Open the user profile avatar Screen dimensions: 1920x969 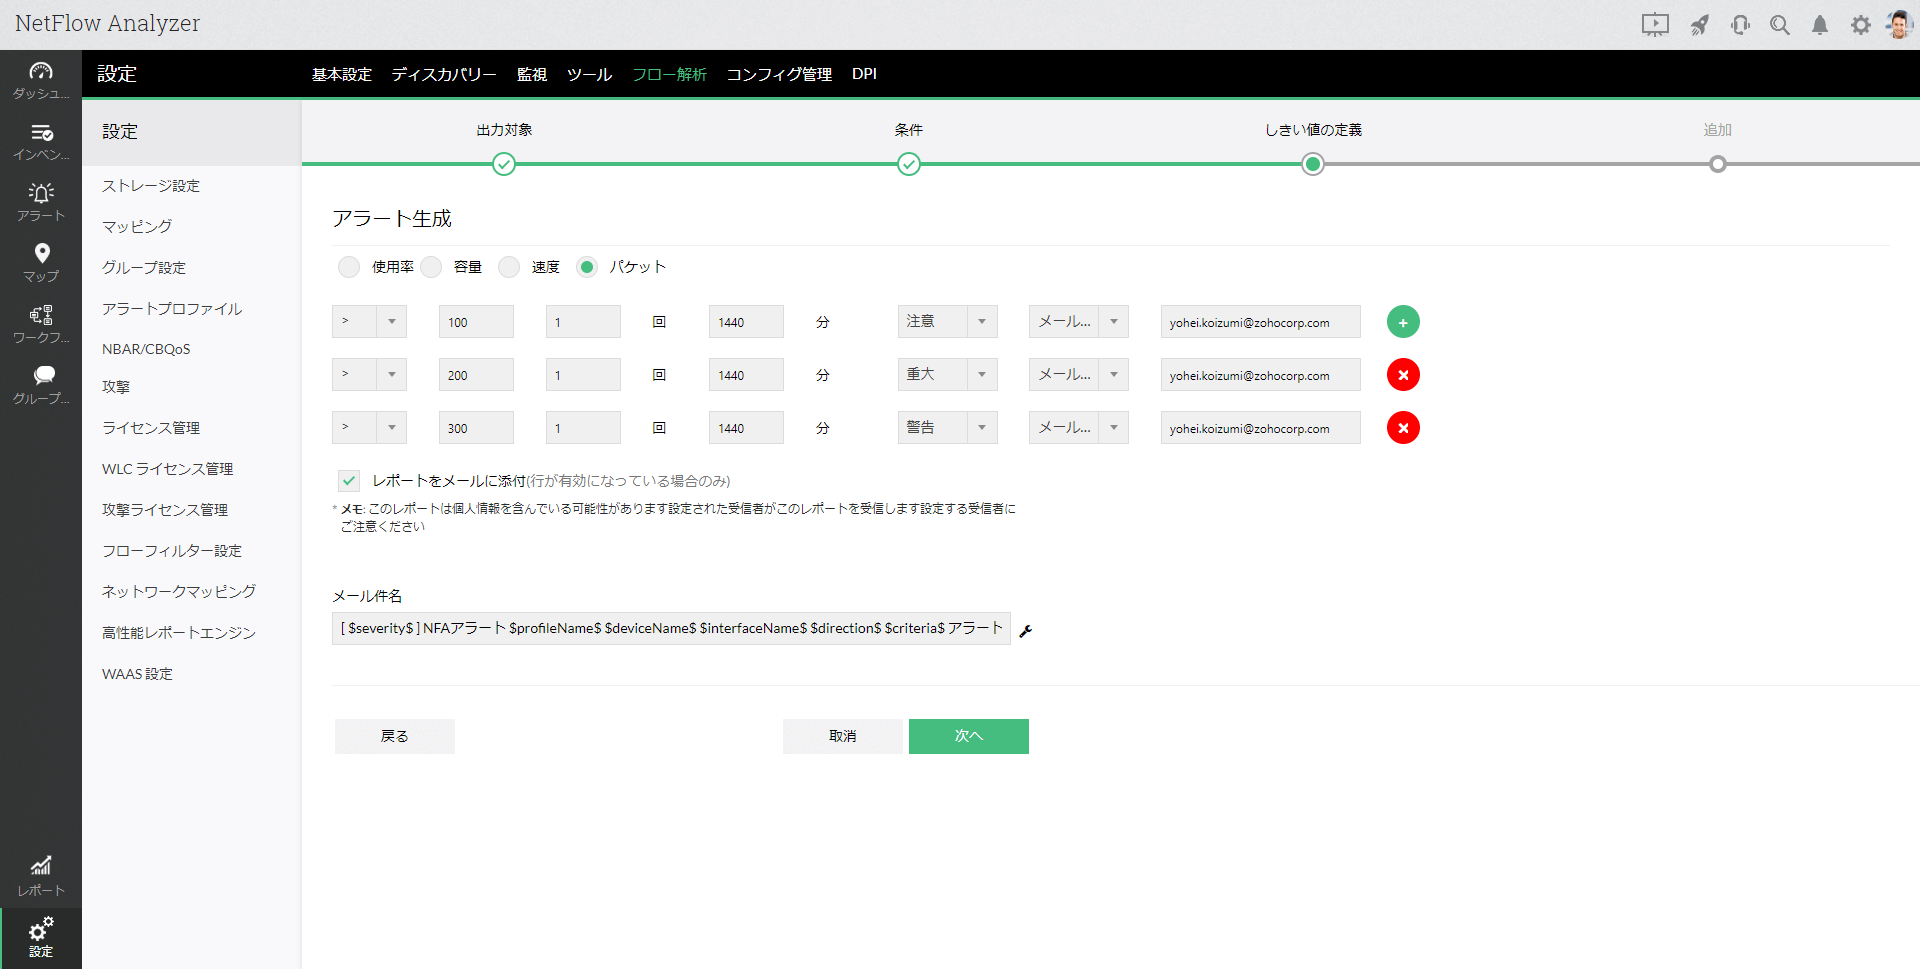1898,24
